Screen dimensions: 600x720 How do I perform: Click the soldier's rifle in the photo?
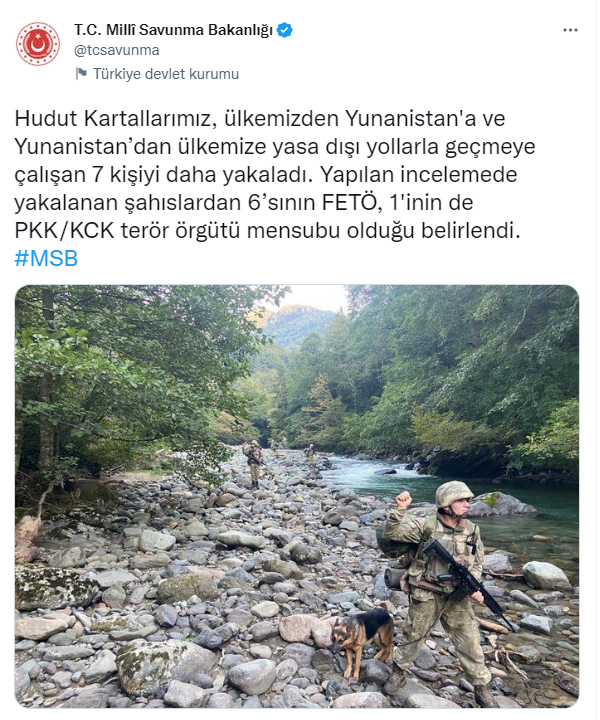click(466, 579)
